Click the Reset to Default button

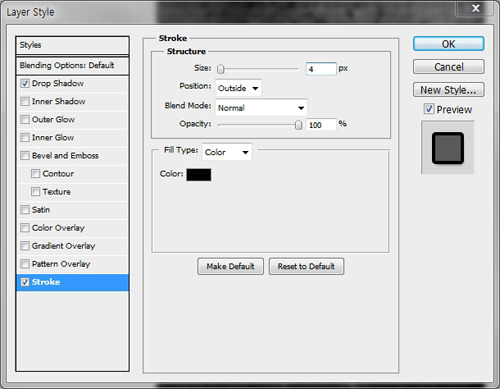click(x=306, y=266)
